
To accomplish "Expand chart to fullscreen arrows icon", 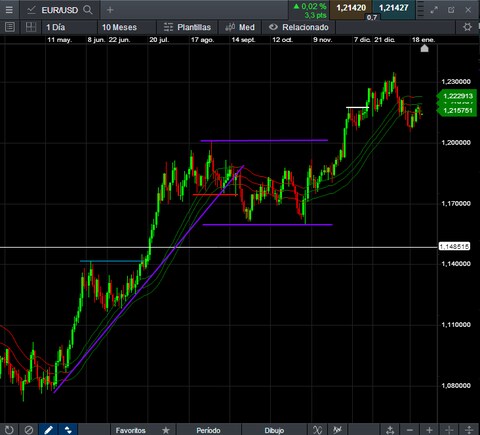I will click(434, 10).
